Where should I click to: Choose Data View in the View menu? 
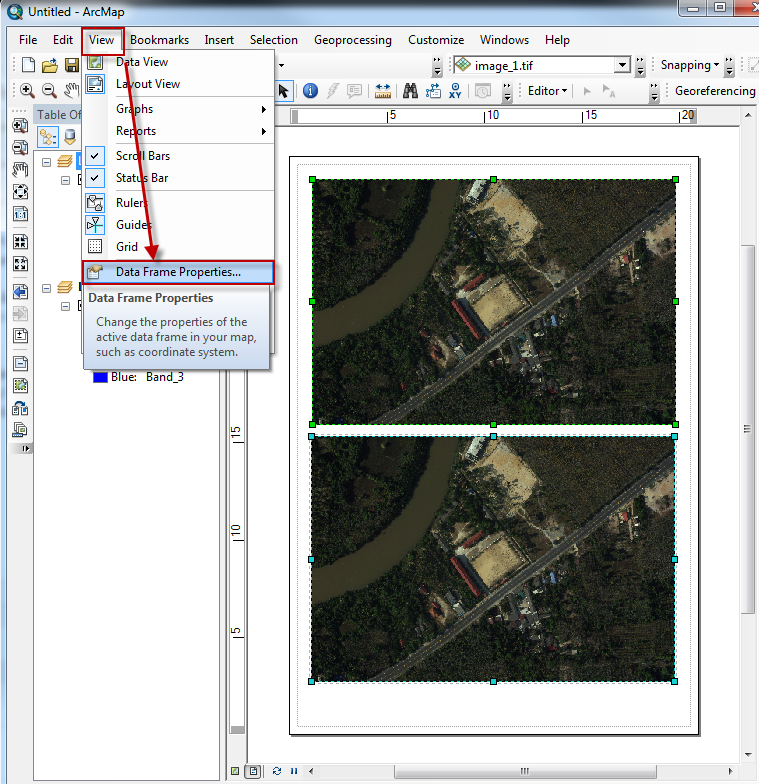178,62
